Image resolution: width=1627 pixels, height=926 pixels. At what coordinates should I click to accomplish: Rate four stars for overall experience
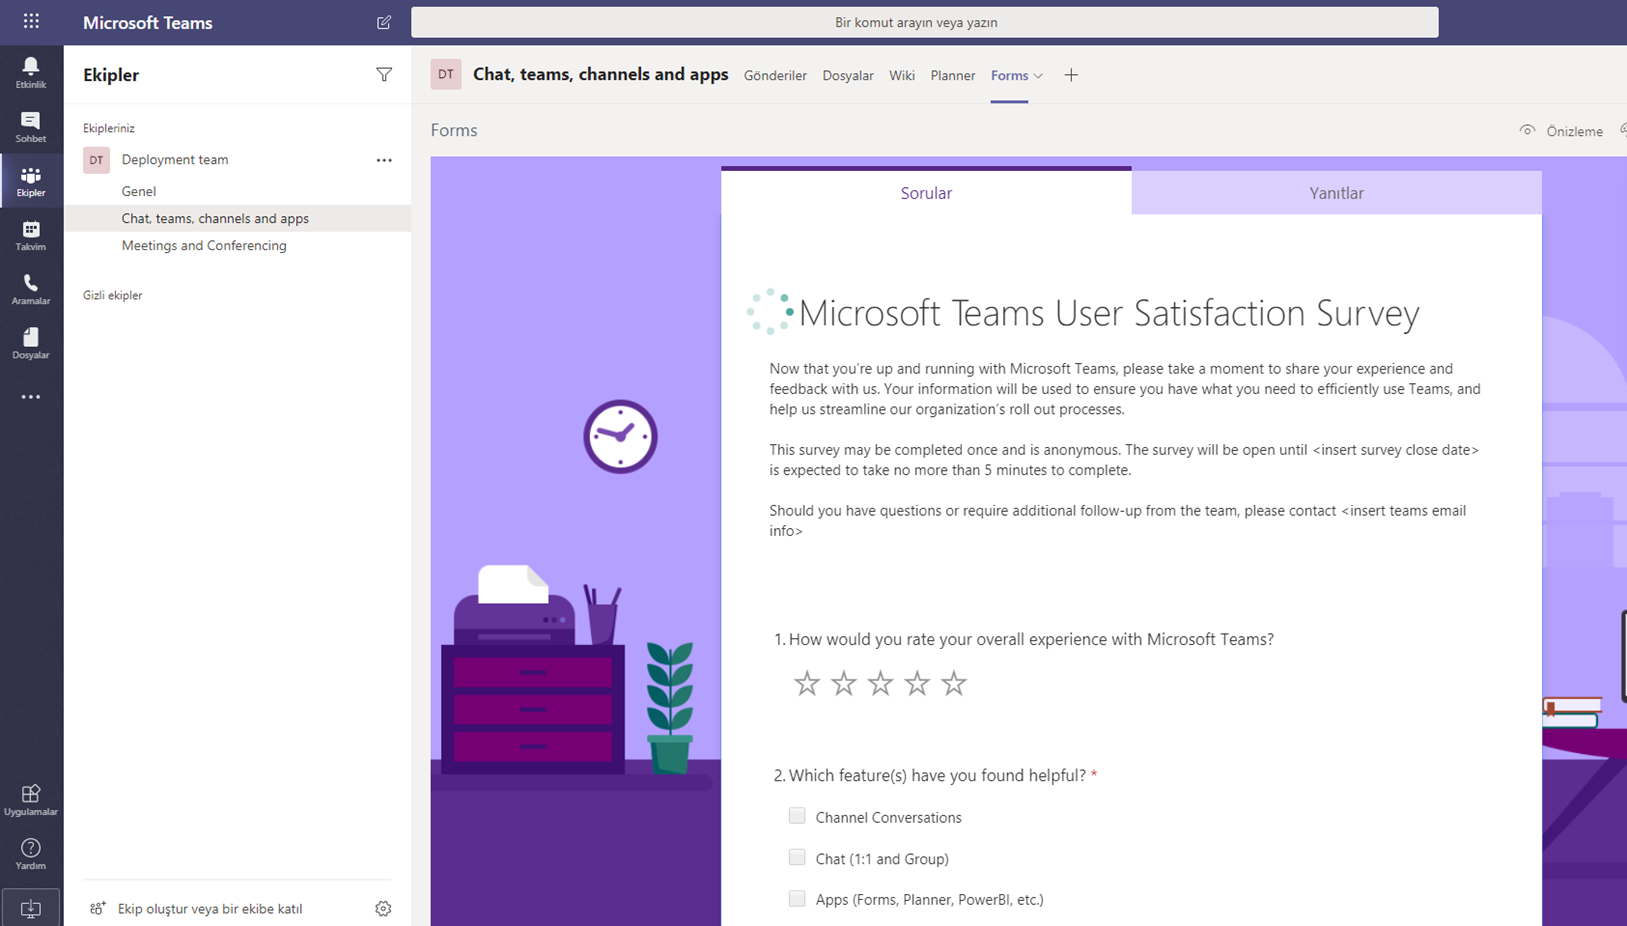point(917,683)
